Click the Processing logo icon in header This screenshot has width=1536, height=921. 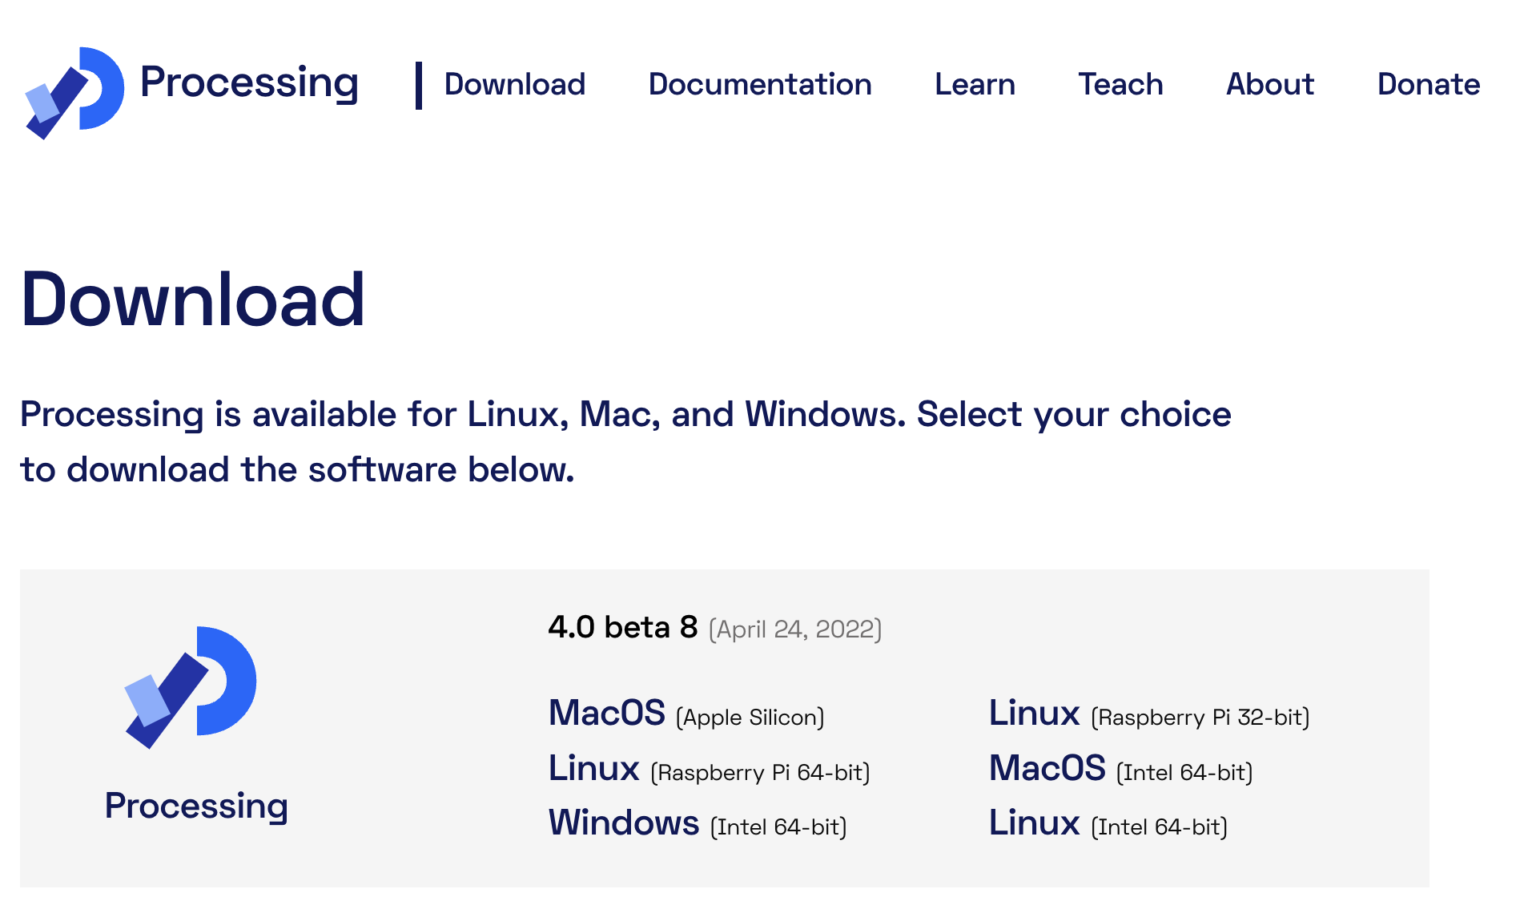pyautogui.click(x=75, y=91)
